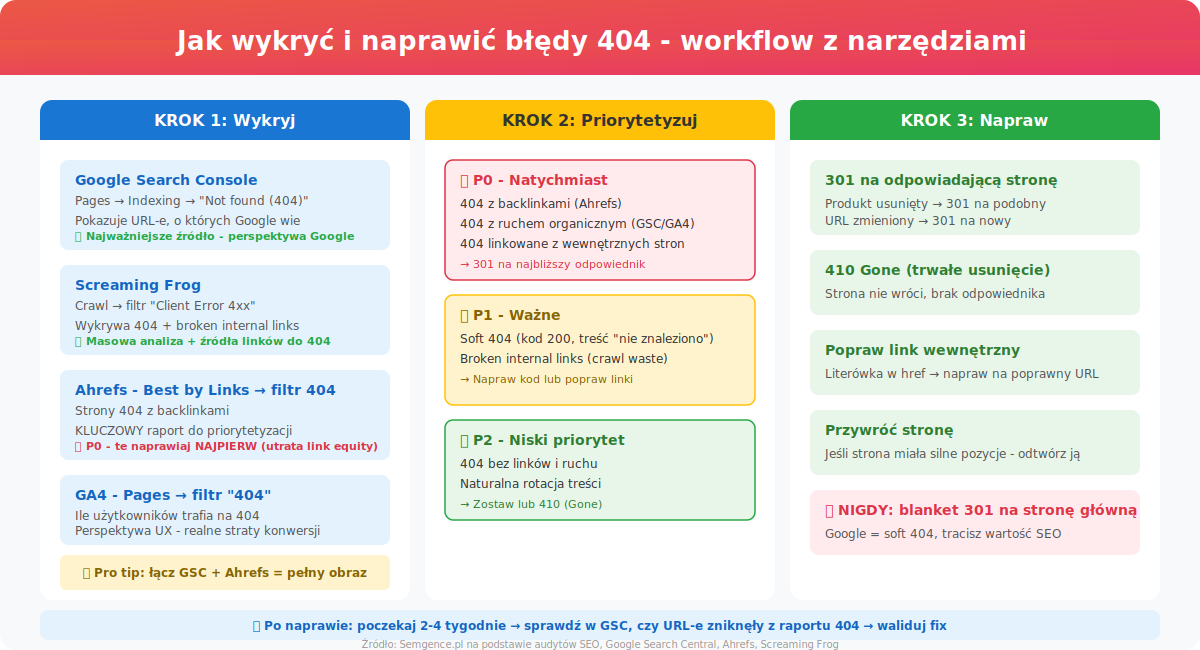Click heading "Przywróć stronę"
The image size is (1200, 650).
[x=889, y=430]
